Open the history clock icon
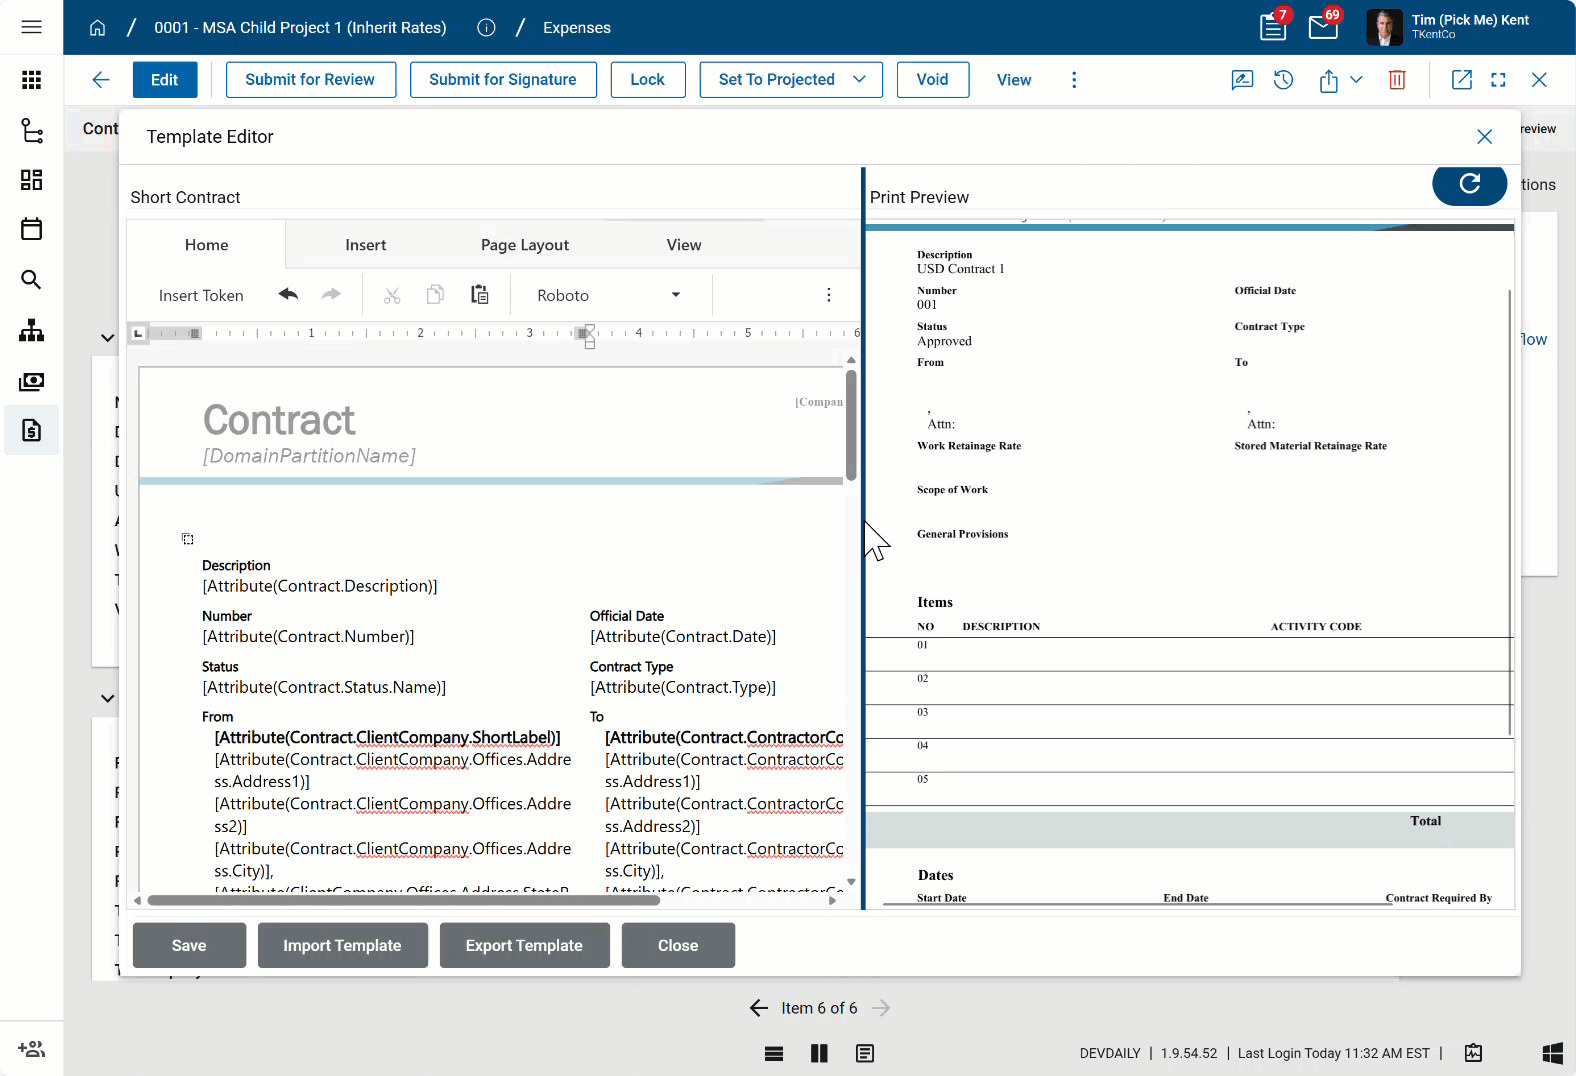 click(x=1284, y=80)
